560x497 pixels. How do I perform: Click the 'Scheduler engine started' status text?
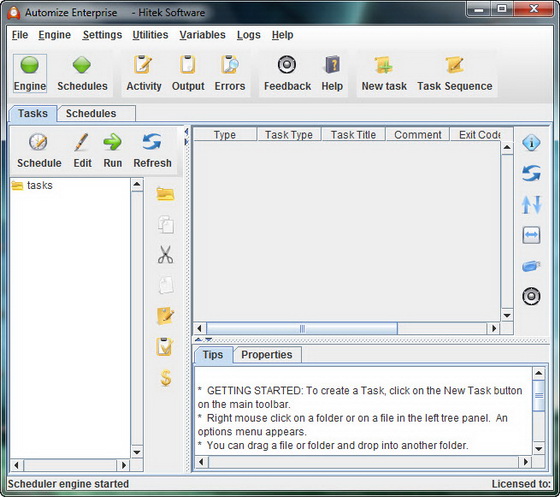68,484
